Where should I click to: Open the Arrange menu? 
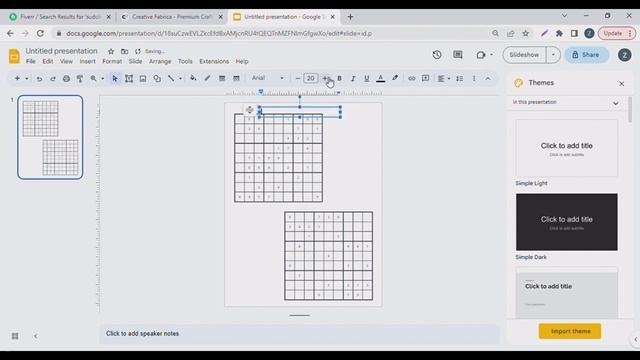[x=160, y=62]
